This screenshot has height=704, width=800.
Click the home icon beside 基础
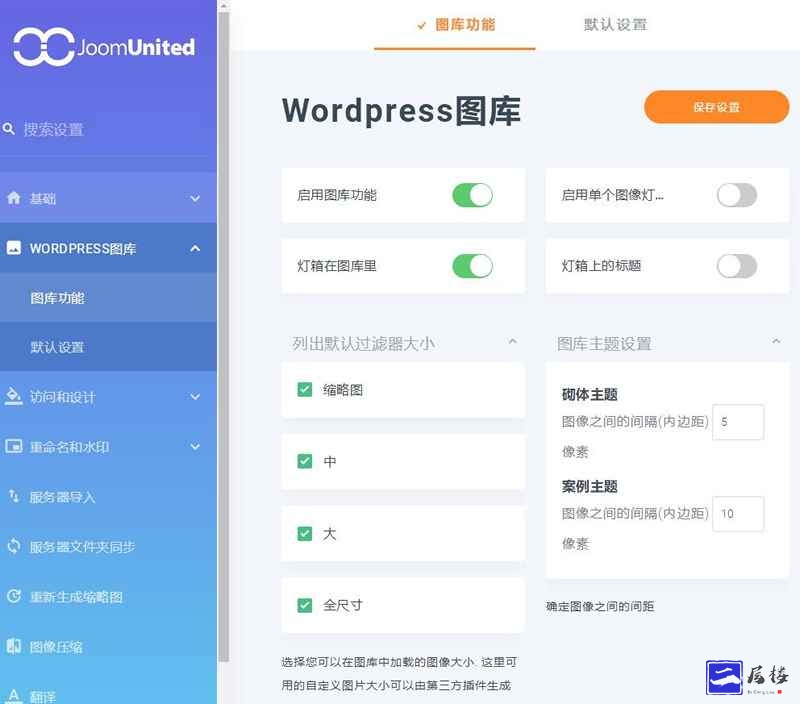tap(14, 198)
